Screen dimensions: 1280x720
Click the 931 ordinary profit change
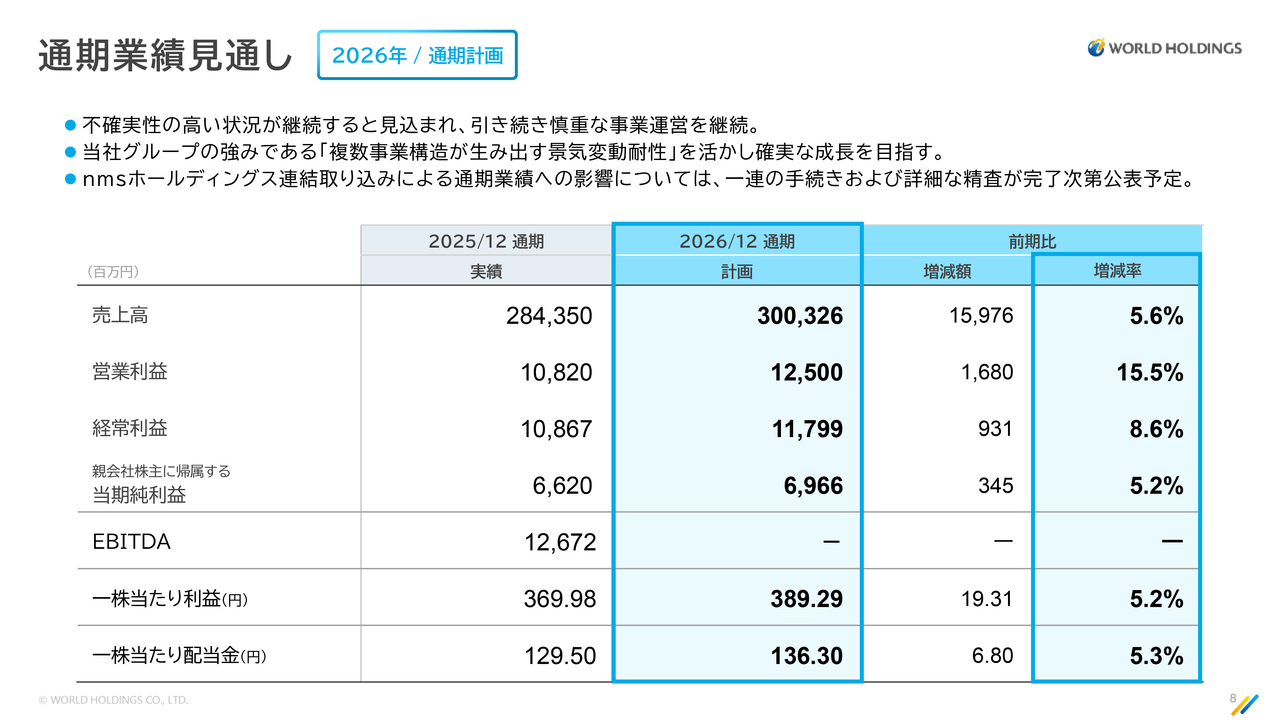(x=996, y=429)
